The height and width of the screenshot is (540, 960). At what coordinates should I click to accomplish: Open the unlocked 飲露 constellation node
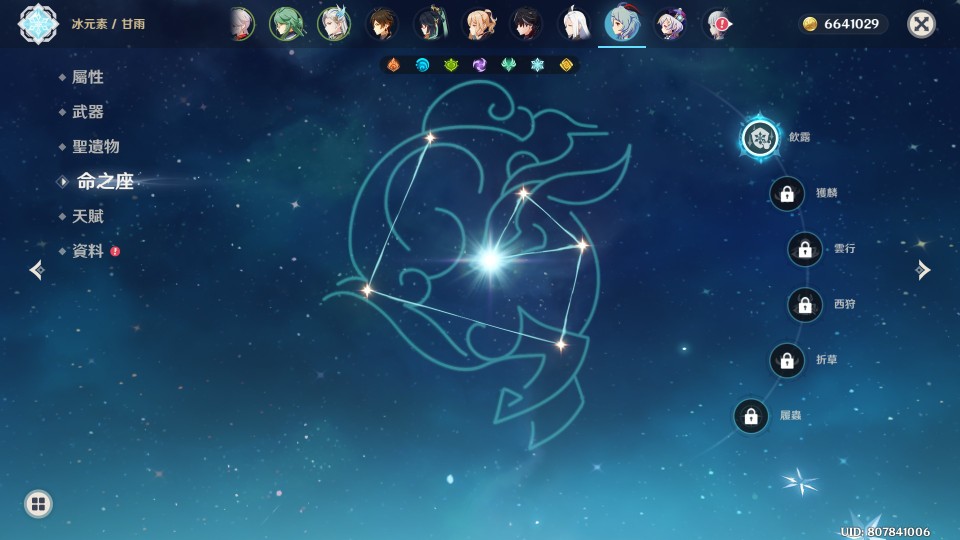click(760, 137)
